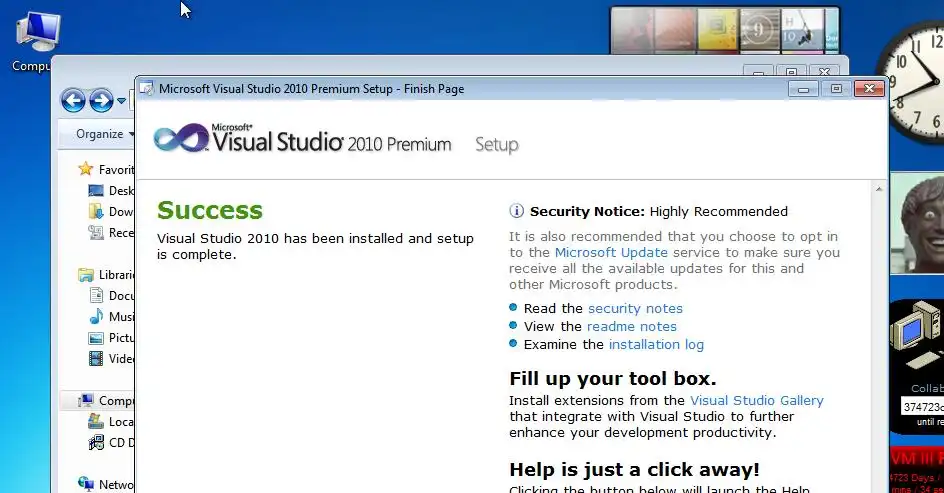Click the number 9 thumbnail in gadget strip
Screen dimensions: 944x493
tap(759, 29)
